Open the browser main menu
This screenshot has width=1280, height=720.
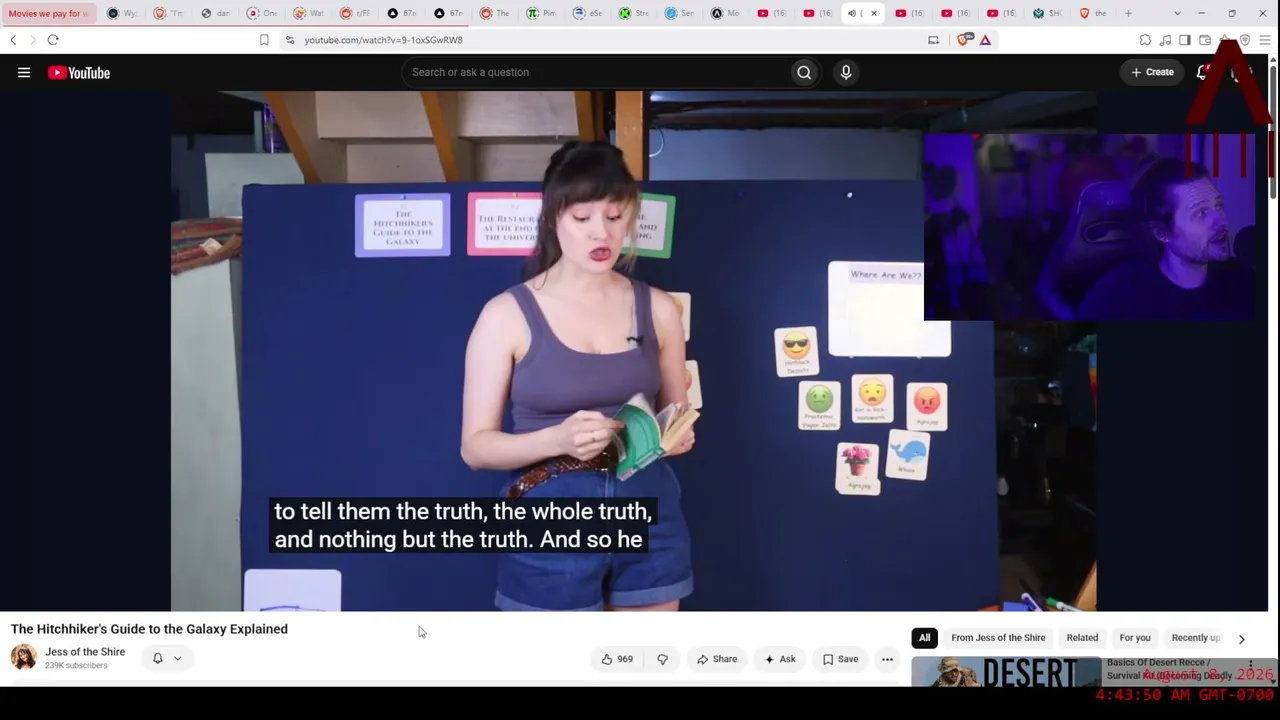(1265, 40)
